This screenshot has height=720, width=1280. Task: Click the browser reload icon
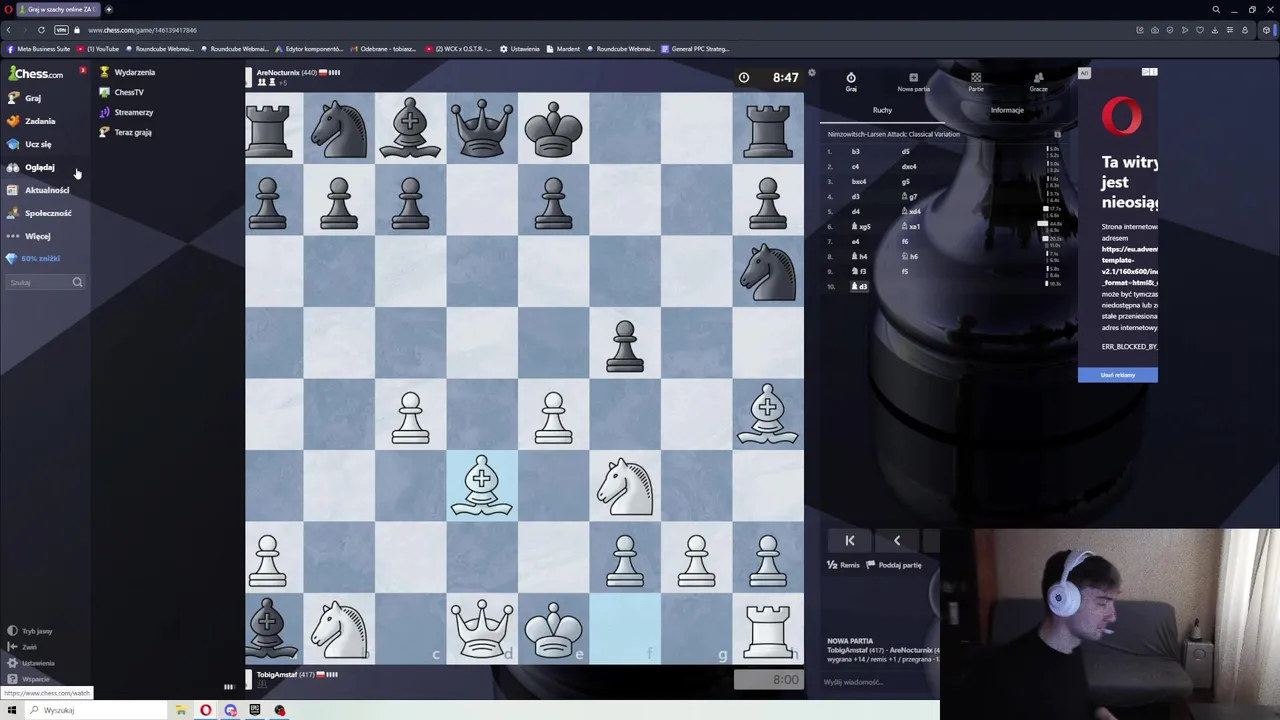tap(41, 30)
